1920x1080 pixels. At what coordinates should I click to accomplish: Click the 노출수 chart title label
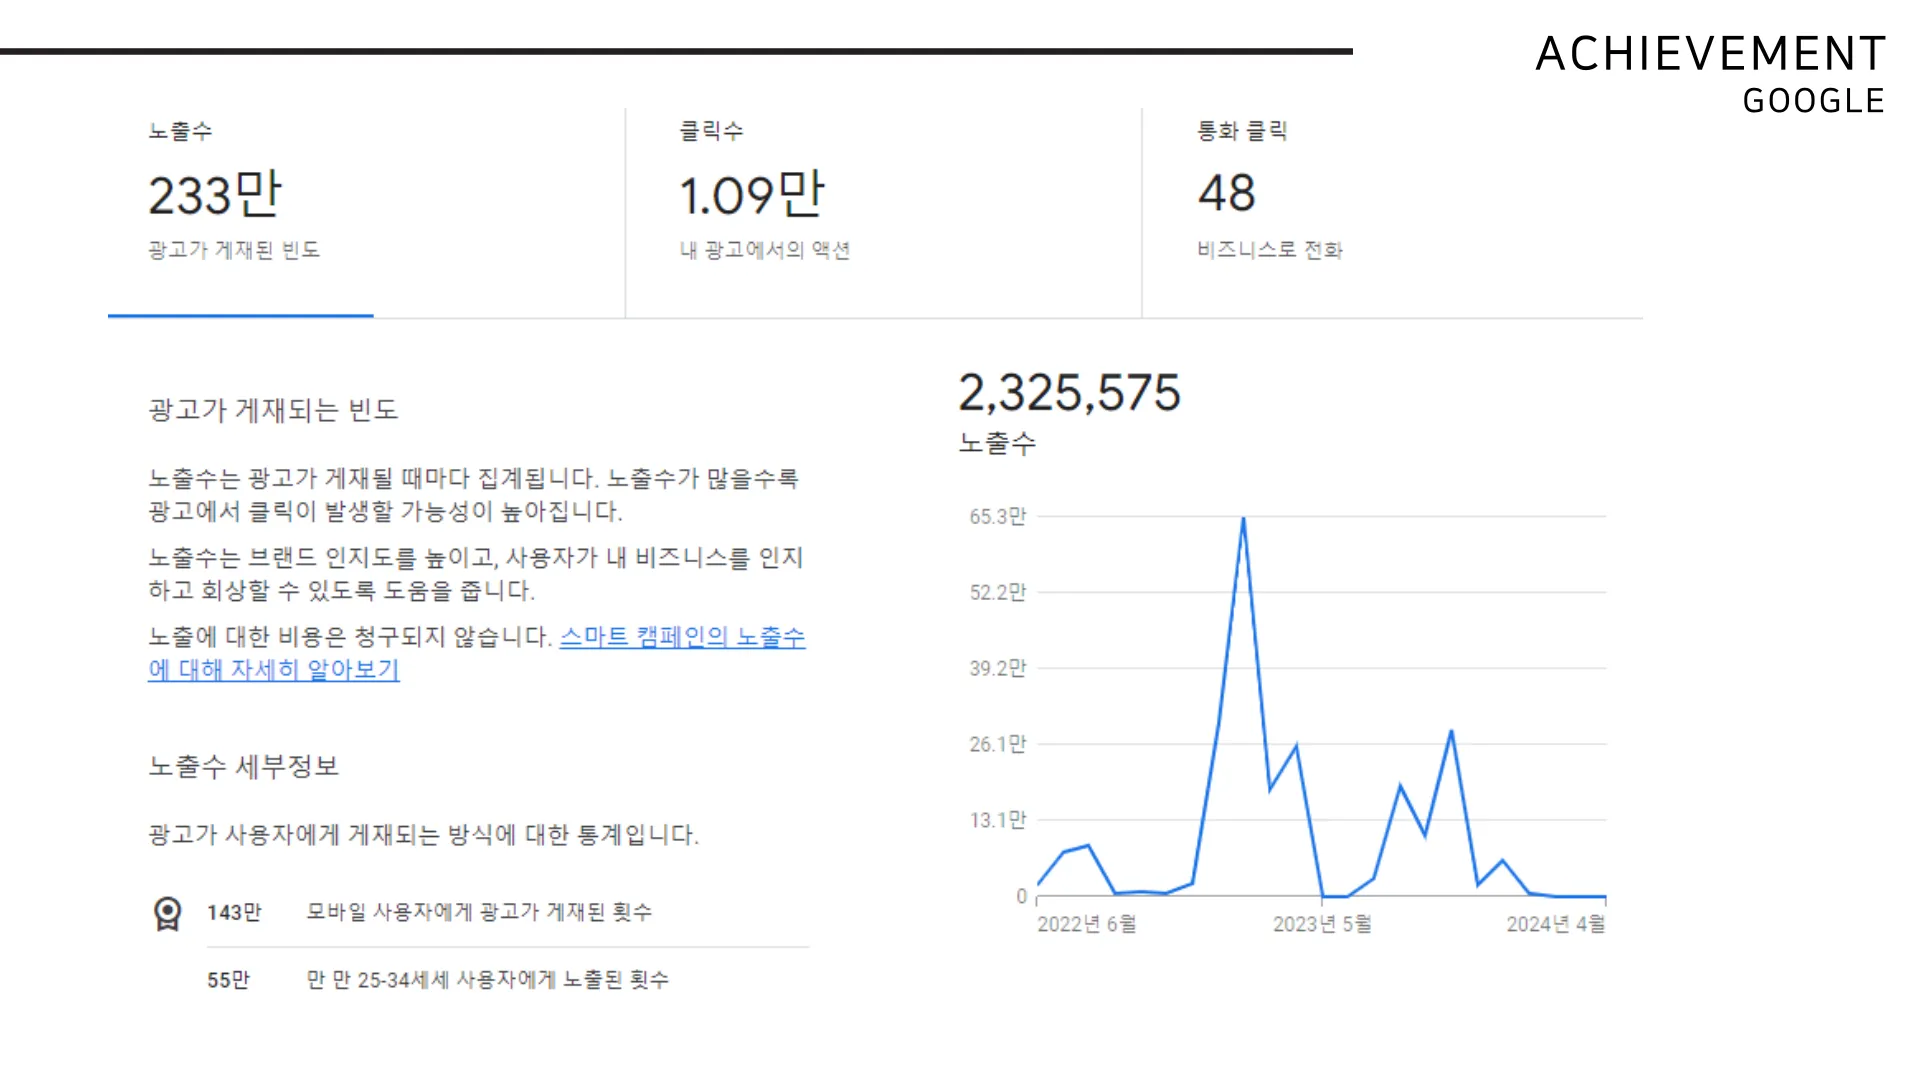pos(997,444)
